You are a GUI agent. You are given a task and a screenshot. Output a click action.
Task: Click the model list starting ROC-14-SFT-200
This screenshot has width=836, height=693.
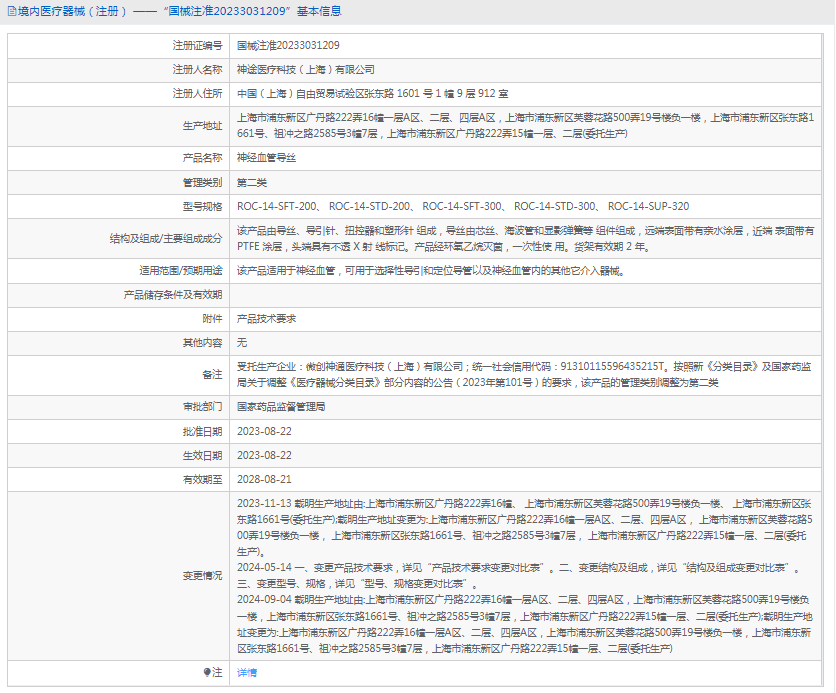click(x=463, y=206)
